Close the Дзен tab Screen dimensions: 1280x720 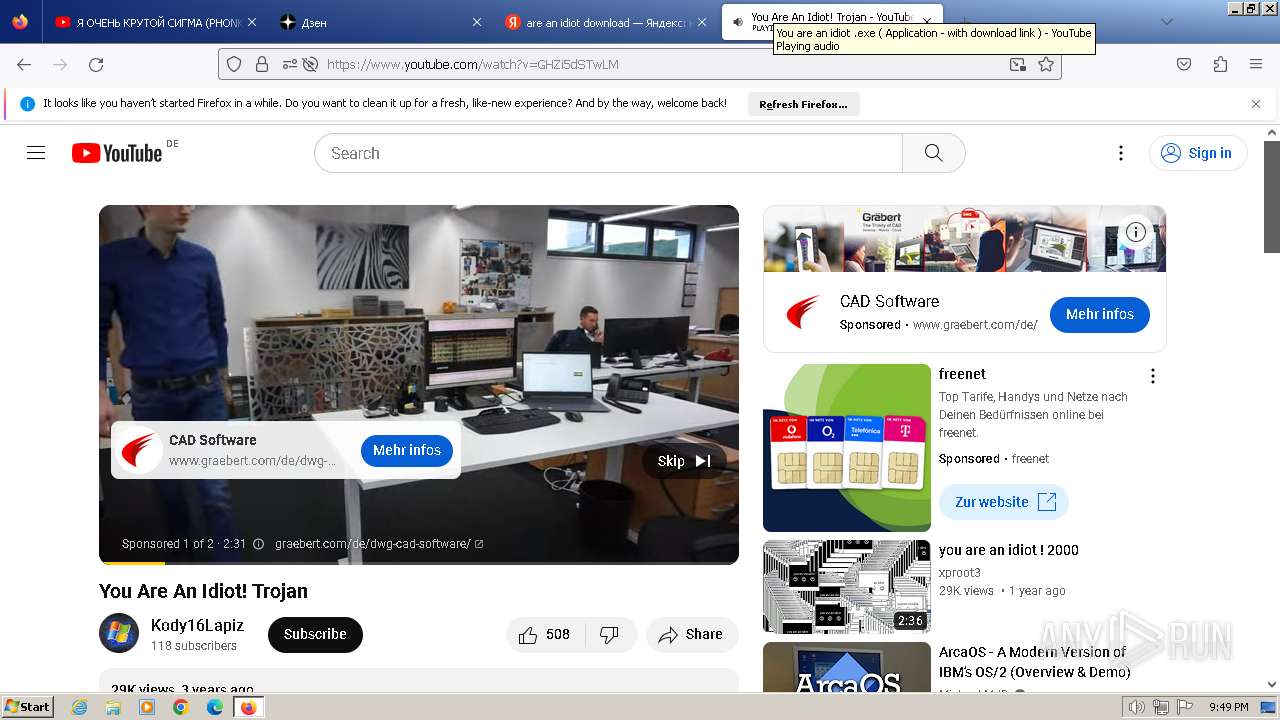[477, 22]
